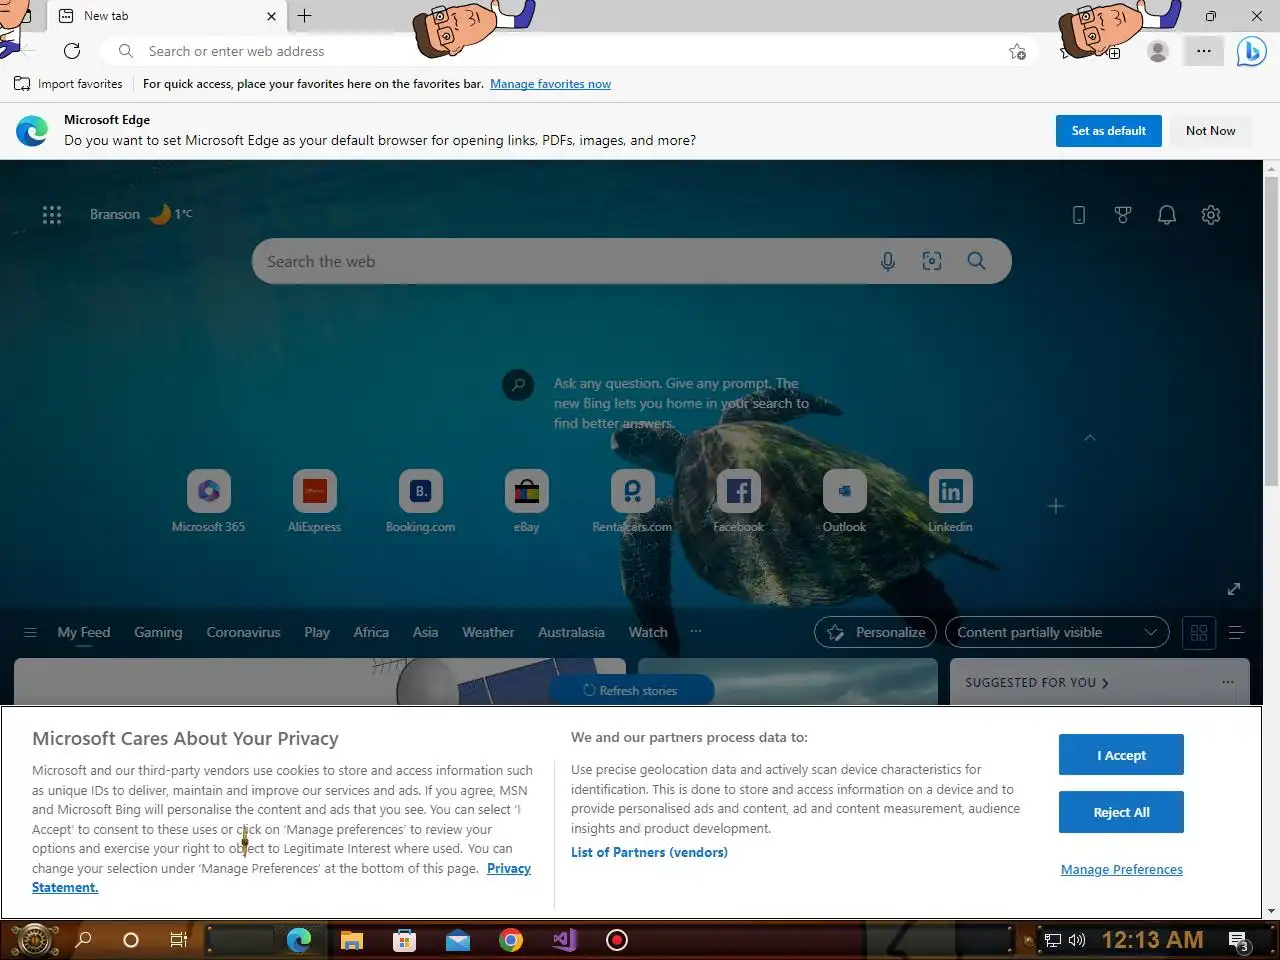Click I Accept button
This screenshot has height=960, width=1280.
pos(1121,755)
